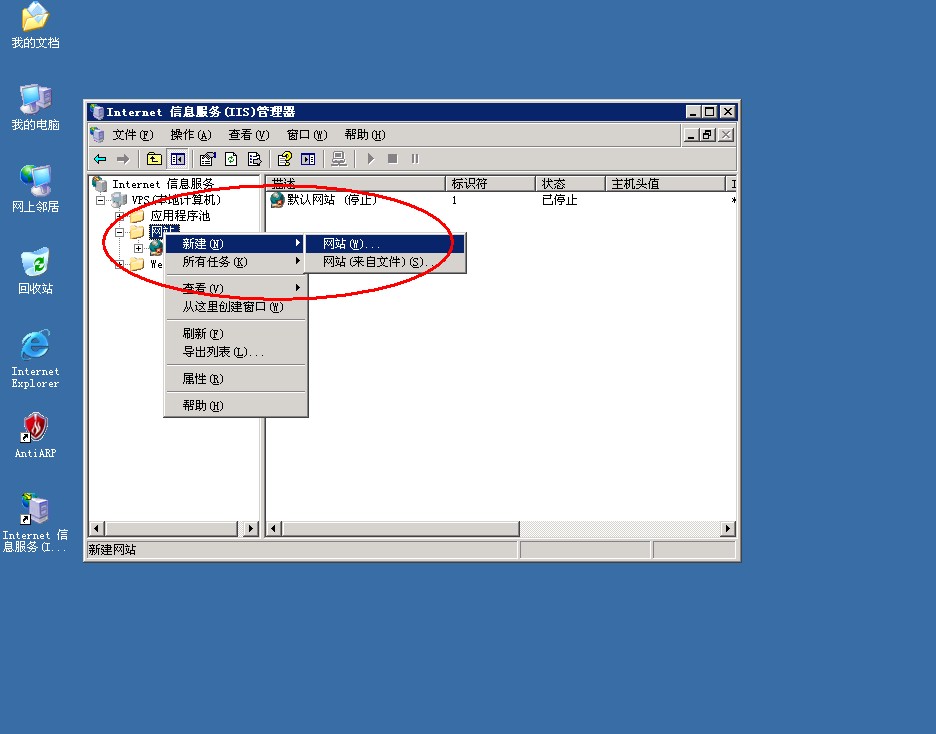Open 我的电脑 desktop icon
The image size is (936, 734).
35,107
